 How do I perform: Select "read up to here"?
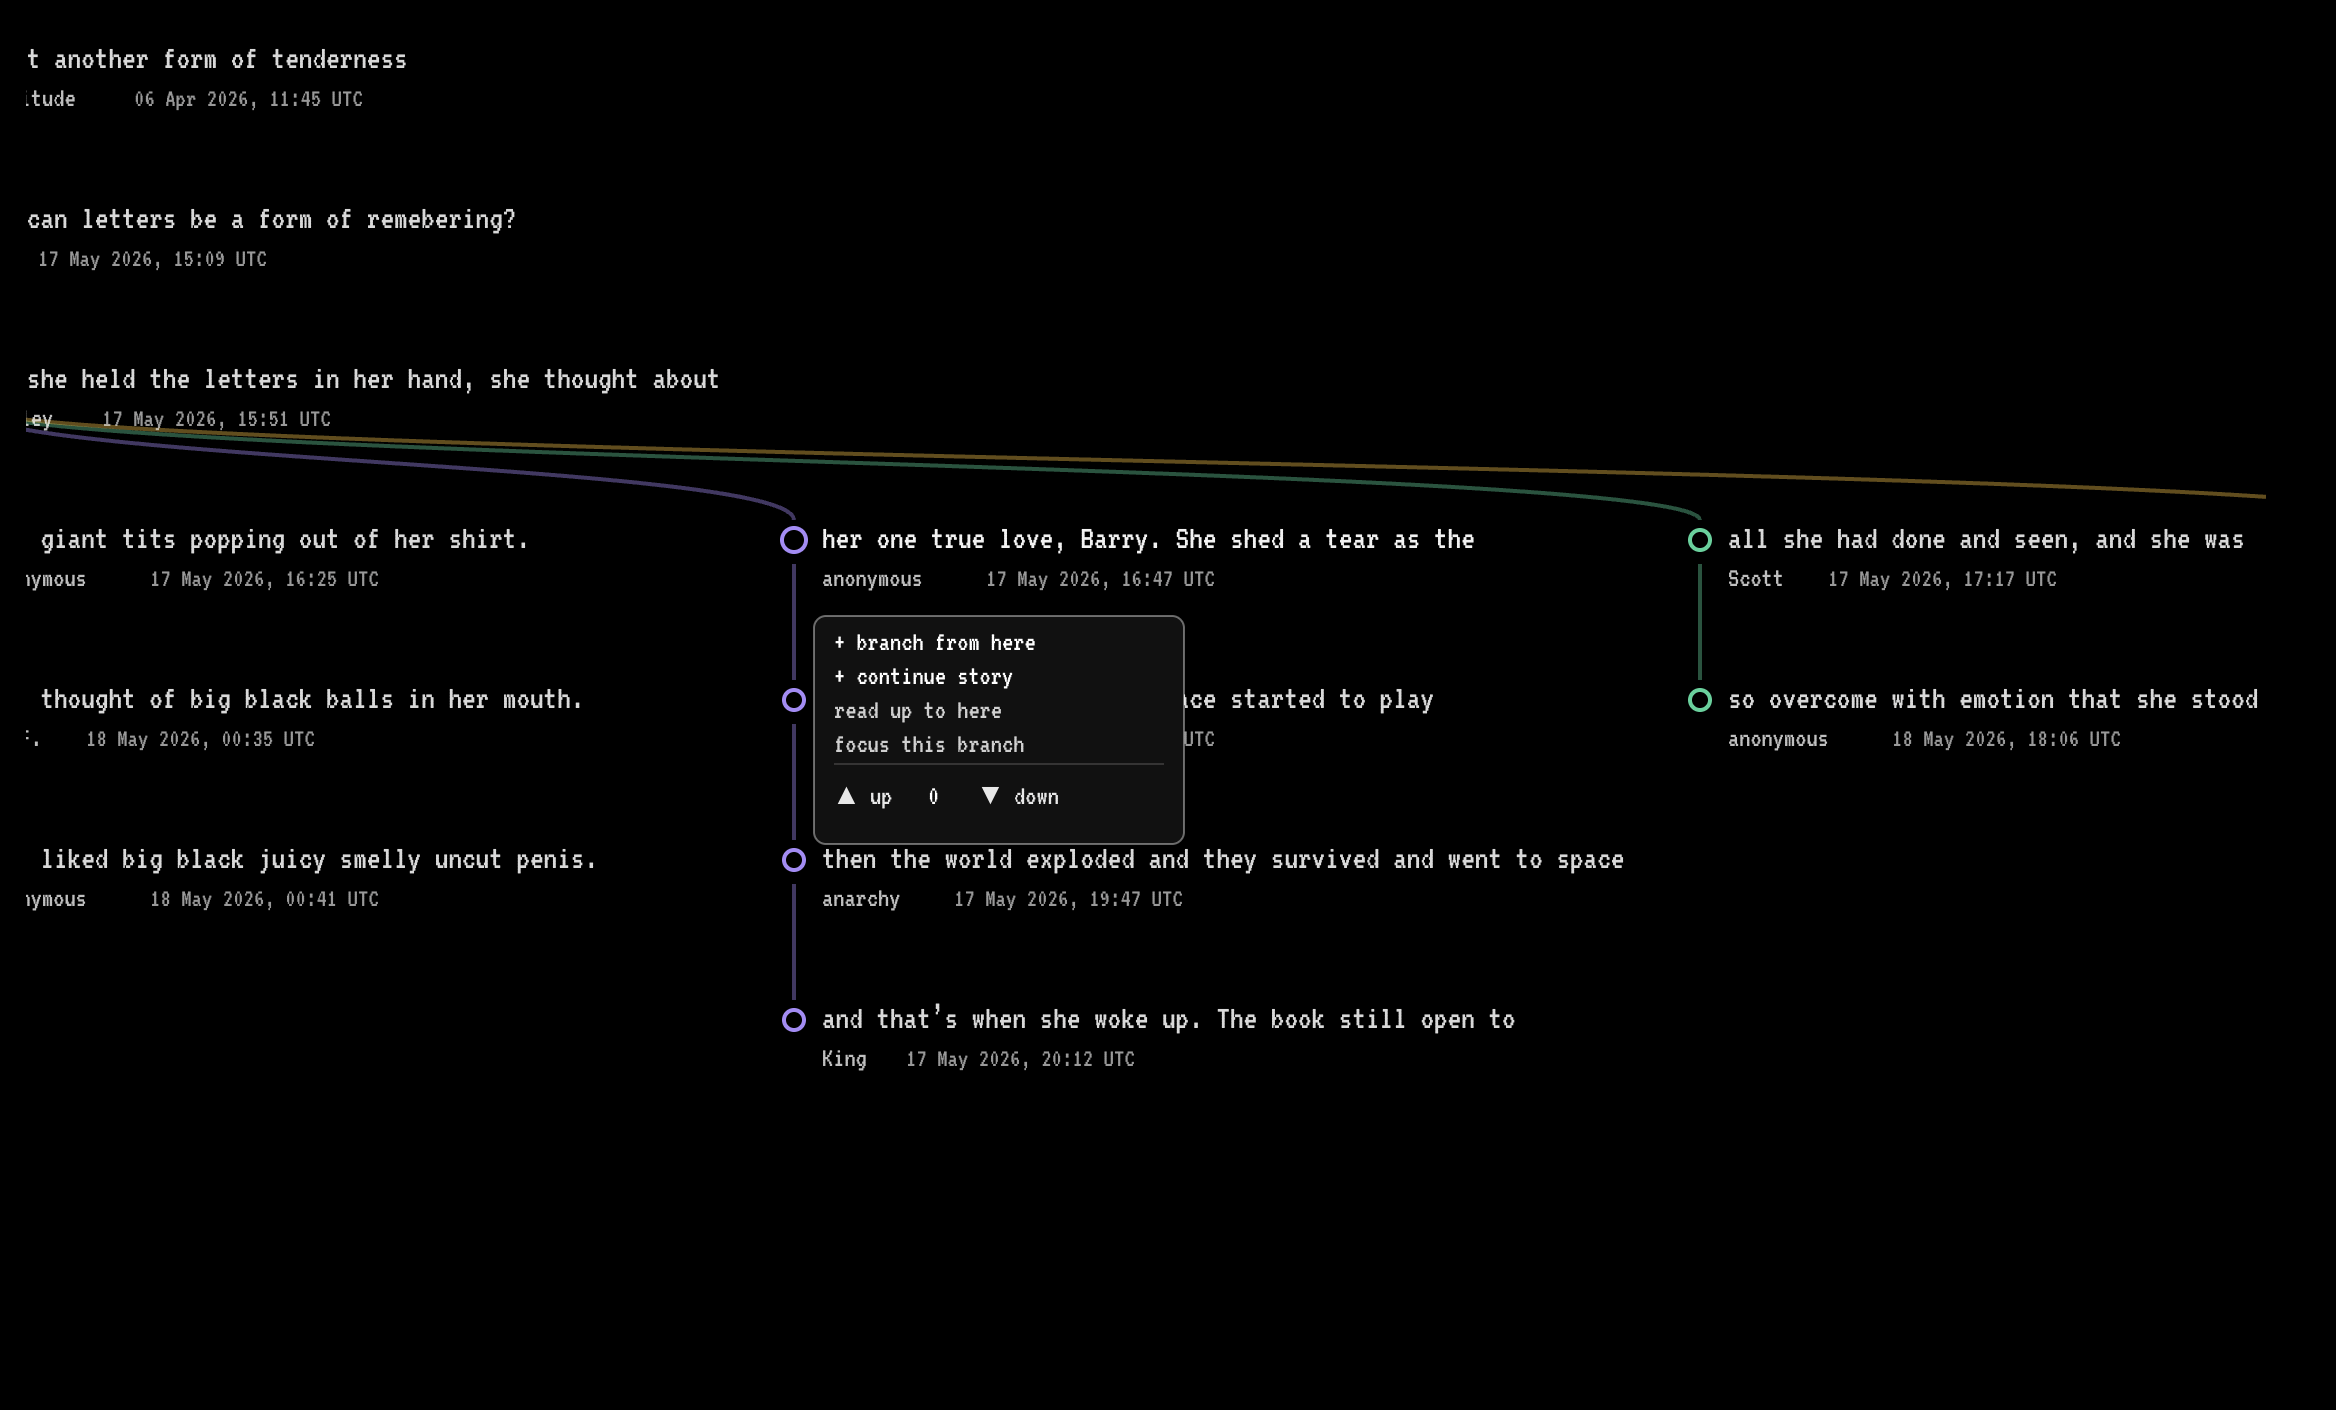(x=918, y=711)
